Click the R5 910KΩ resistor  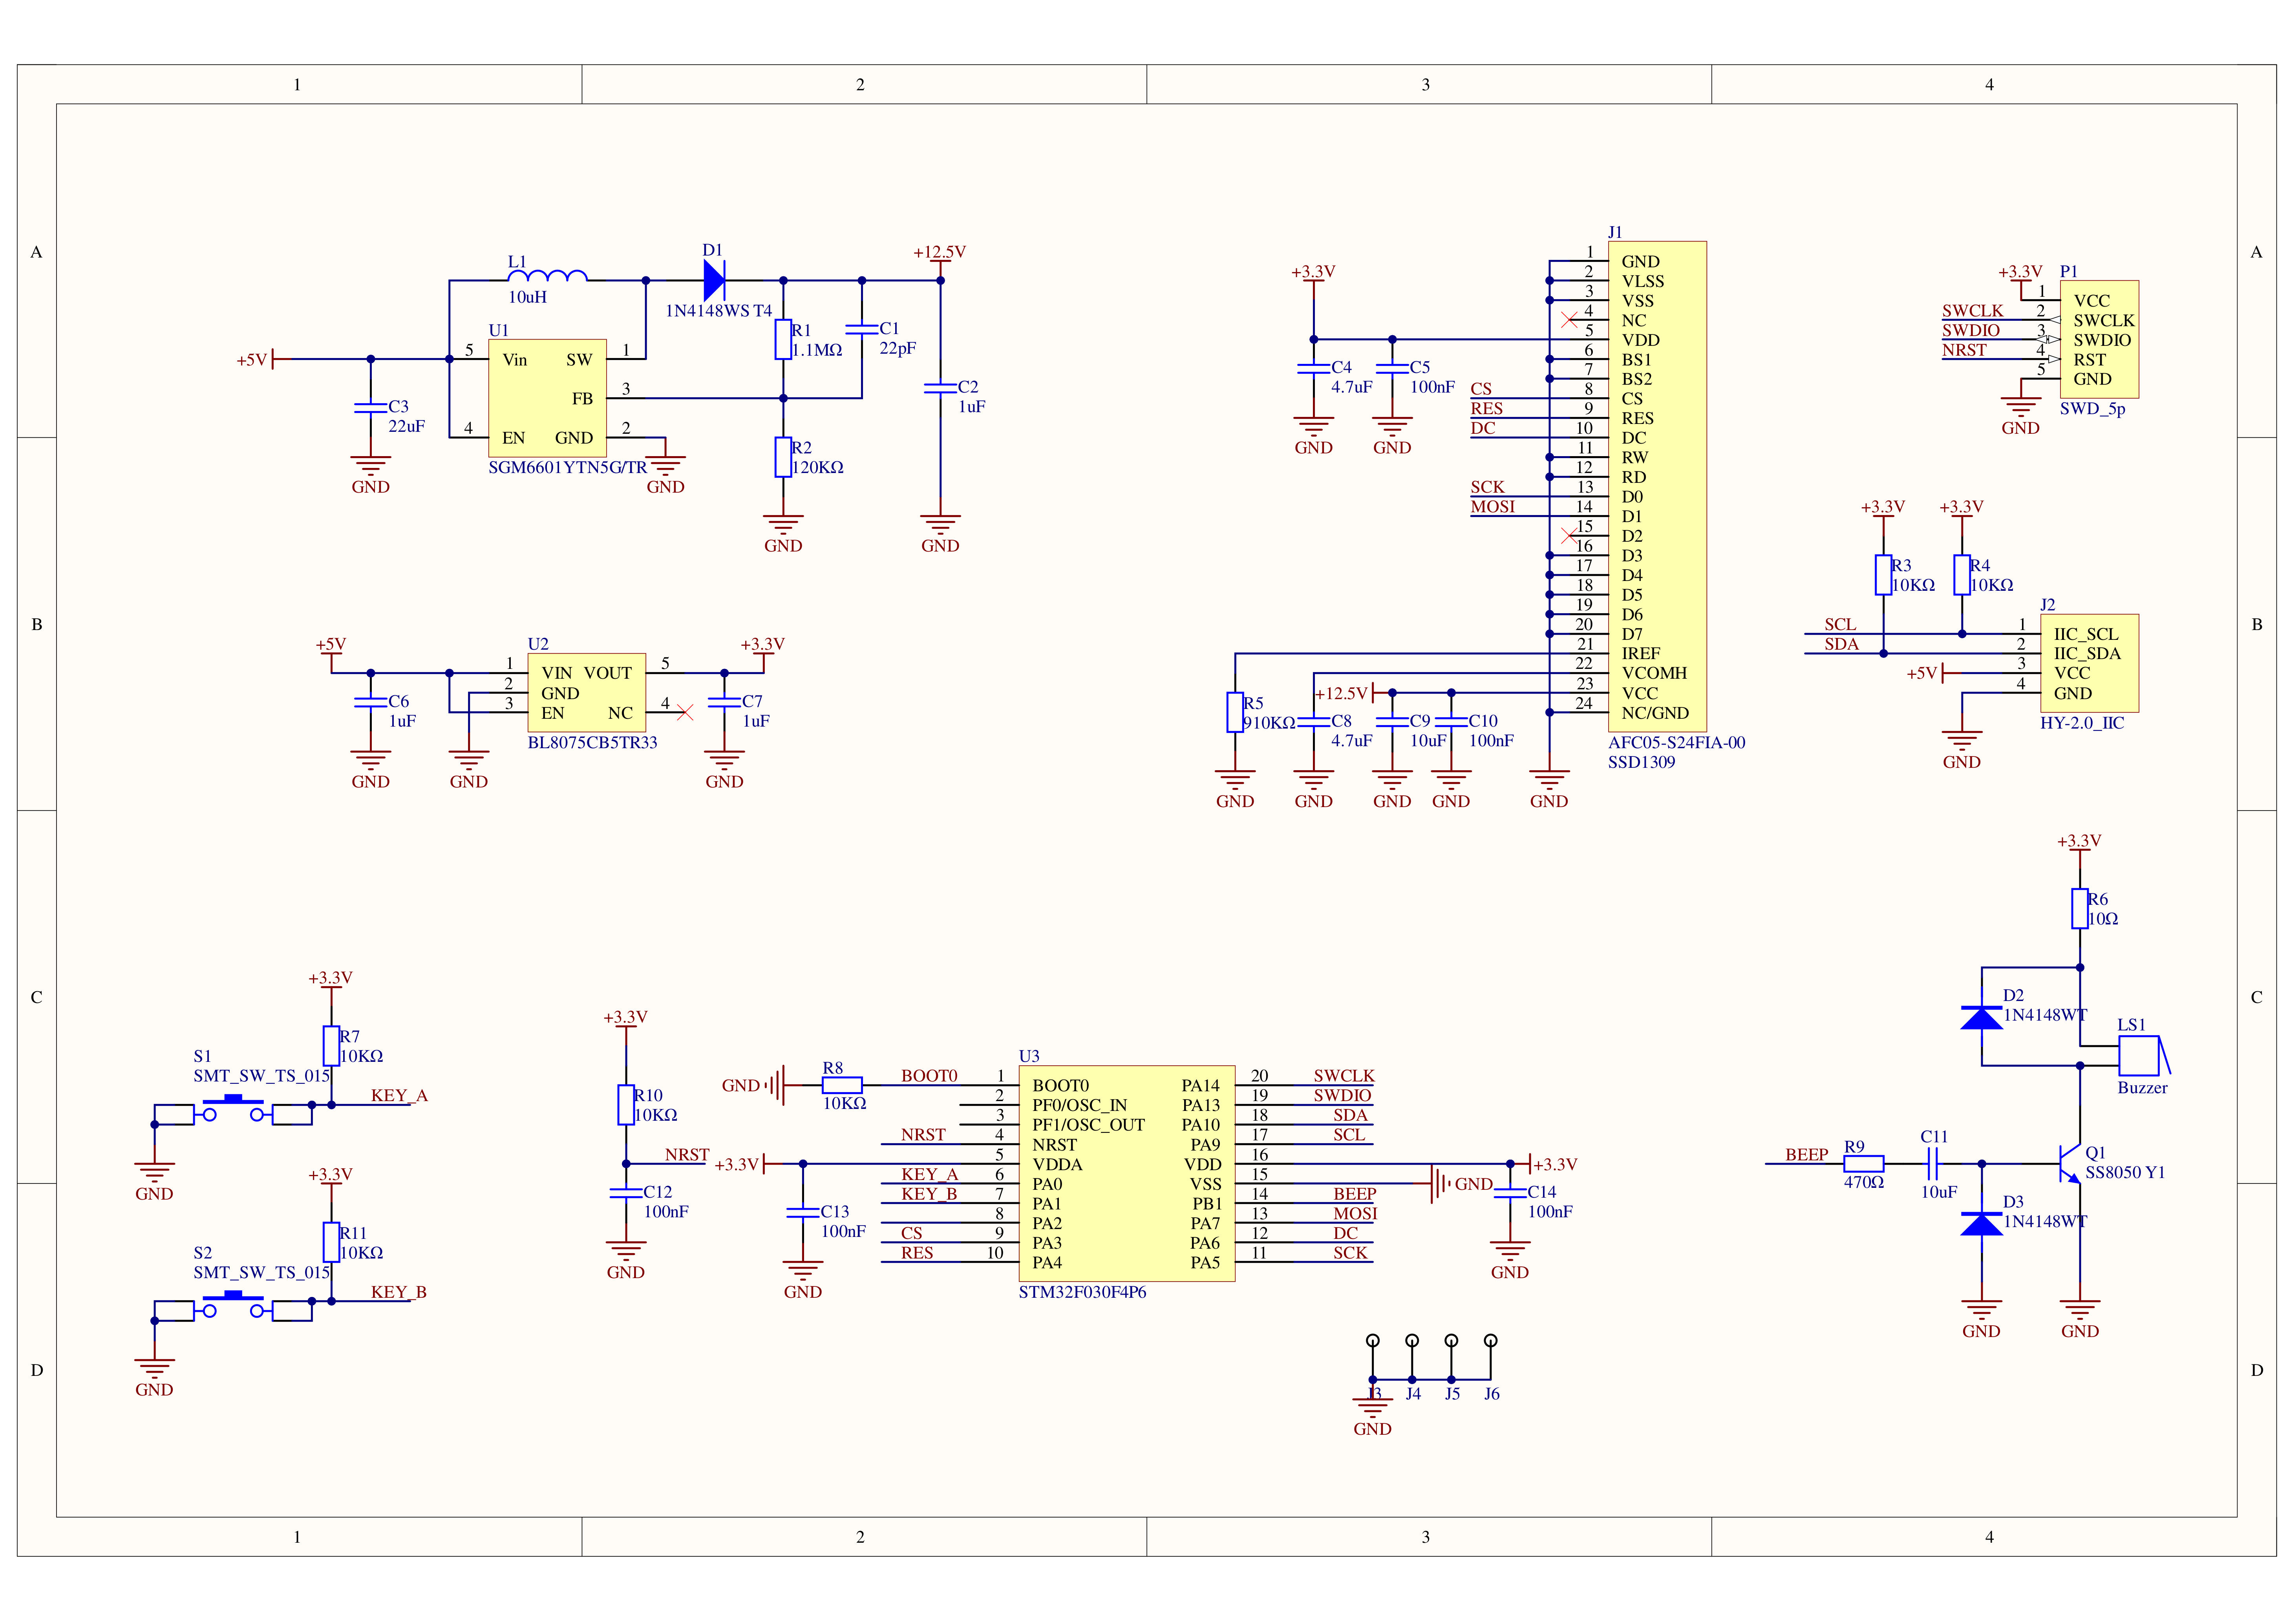pyautogui.click(x=1235, y=712)
